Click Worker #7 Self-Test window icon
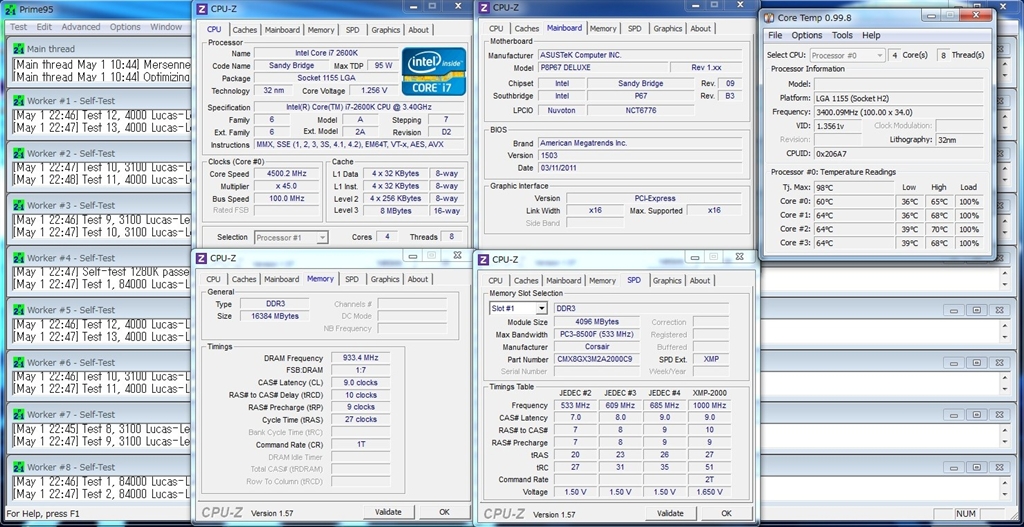The height and width of the screenshot is (527, 1024). tap(19, 414)
